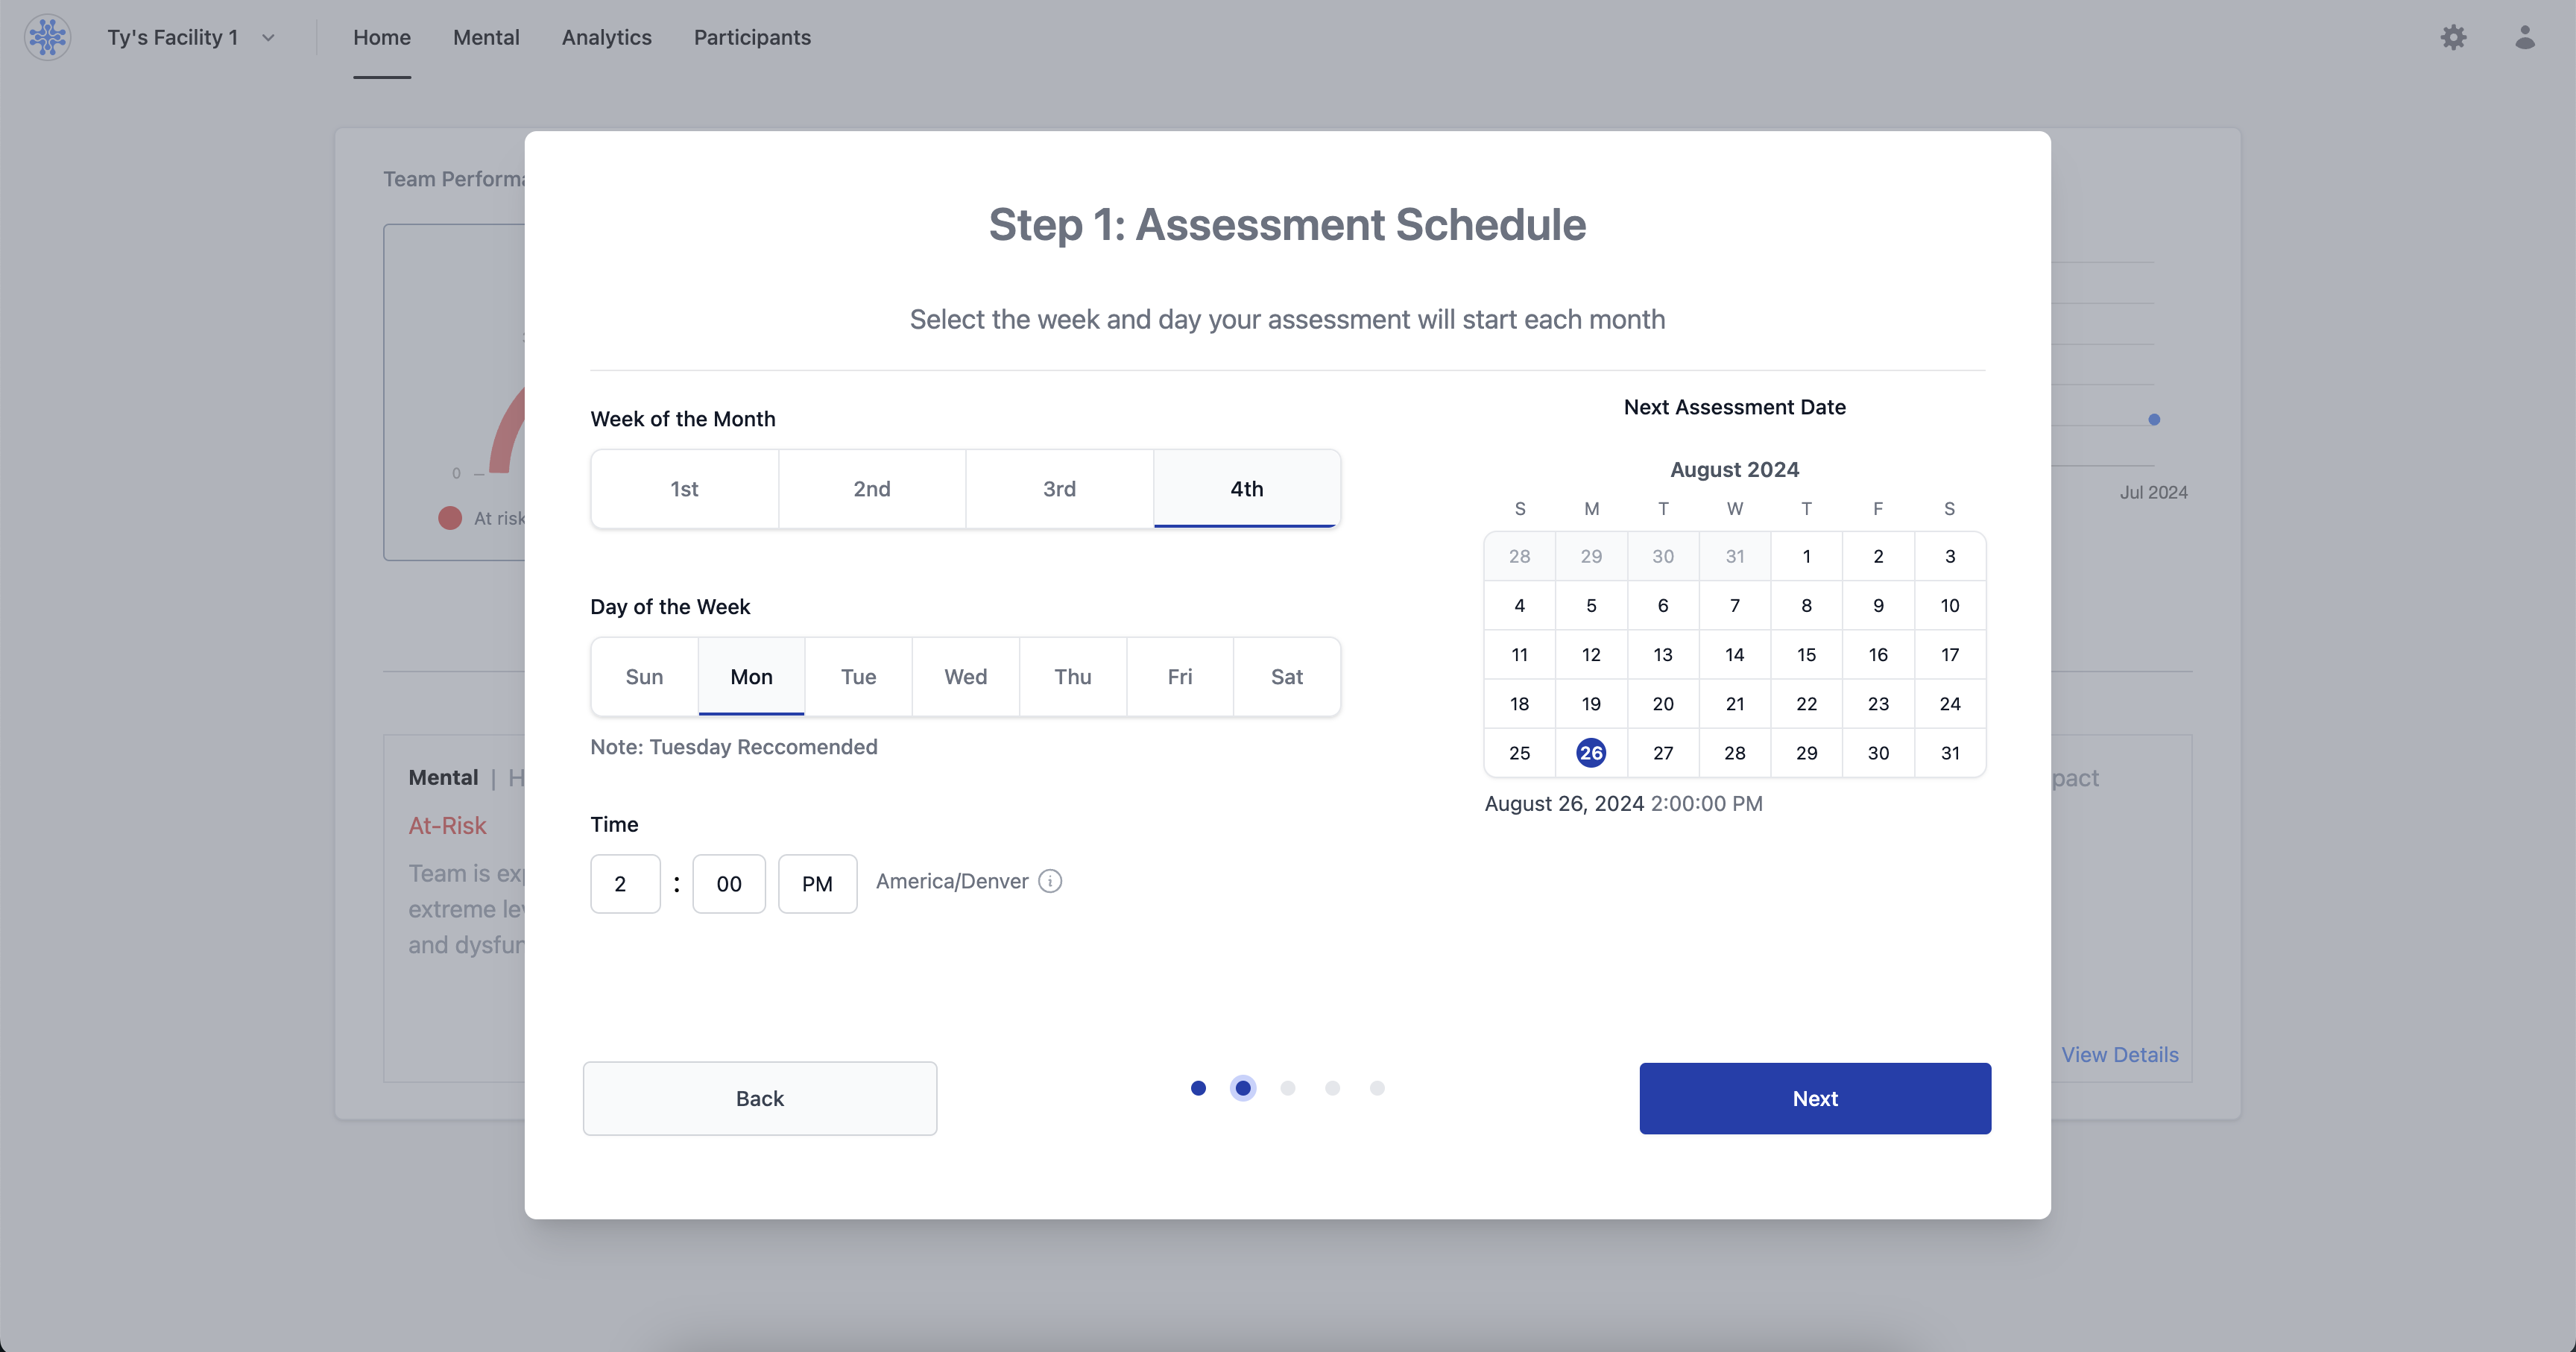Select August 26 on the calendar
This screenshot has width=2576, height=1352.
coord(1591,753)
